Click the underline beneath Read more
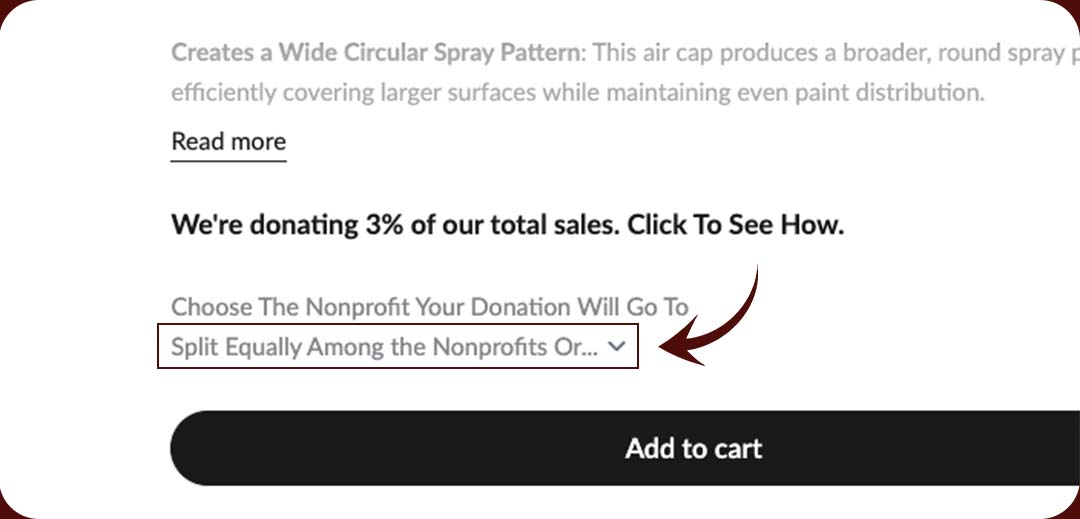 (x=228, y=159)
